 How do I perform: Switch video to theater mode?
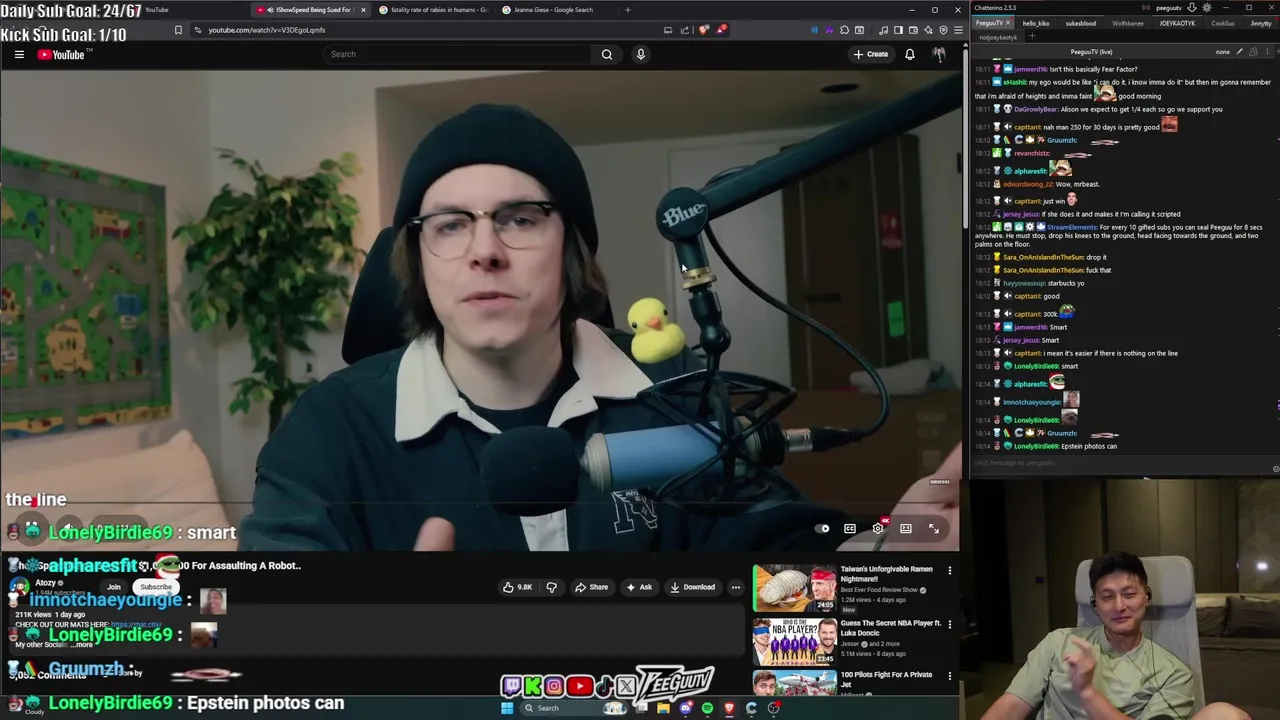(906, 528)
